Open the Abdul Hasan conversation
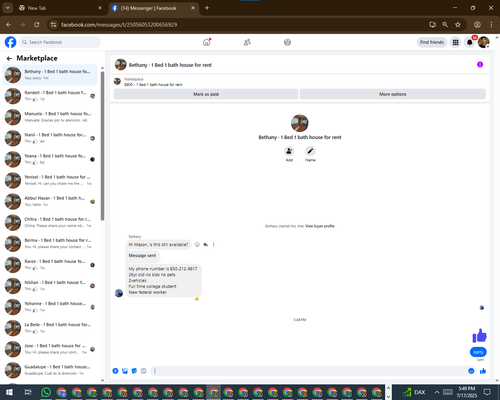Viewport: 500px width, 400px height. click(50, 201)
